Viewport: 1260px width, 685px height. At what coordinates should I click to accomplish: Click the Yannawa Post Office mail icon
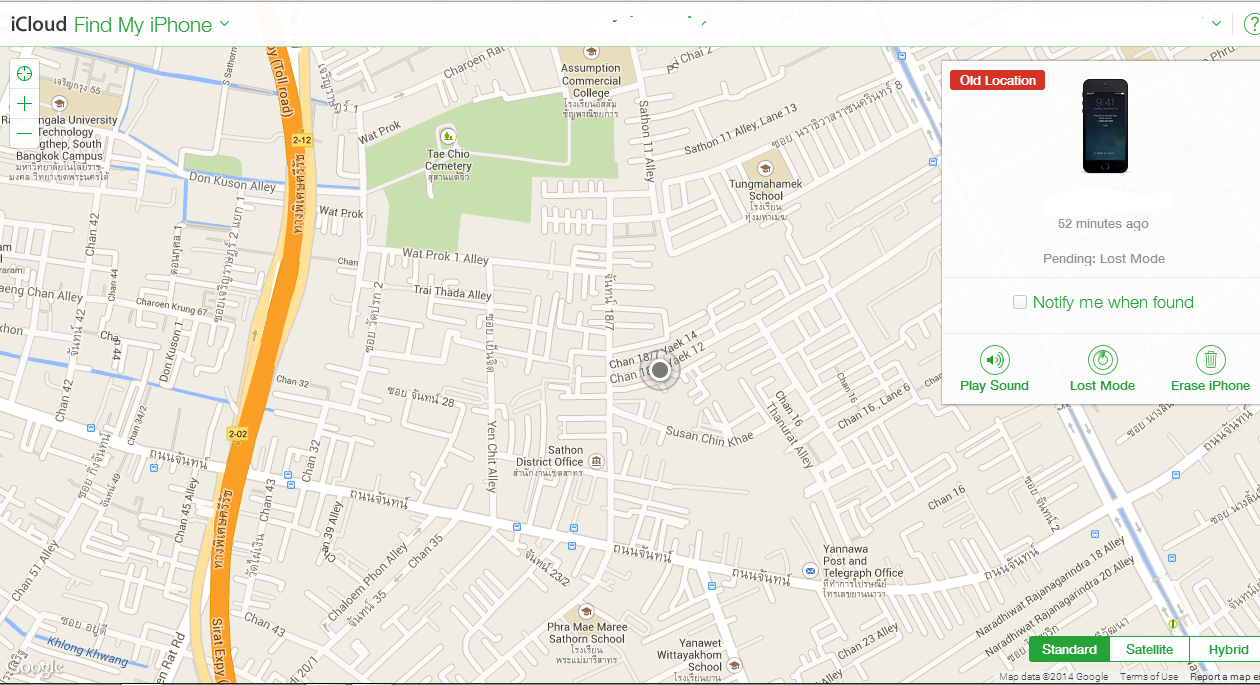[809, 570]
